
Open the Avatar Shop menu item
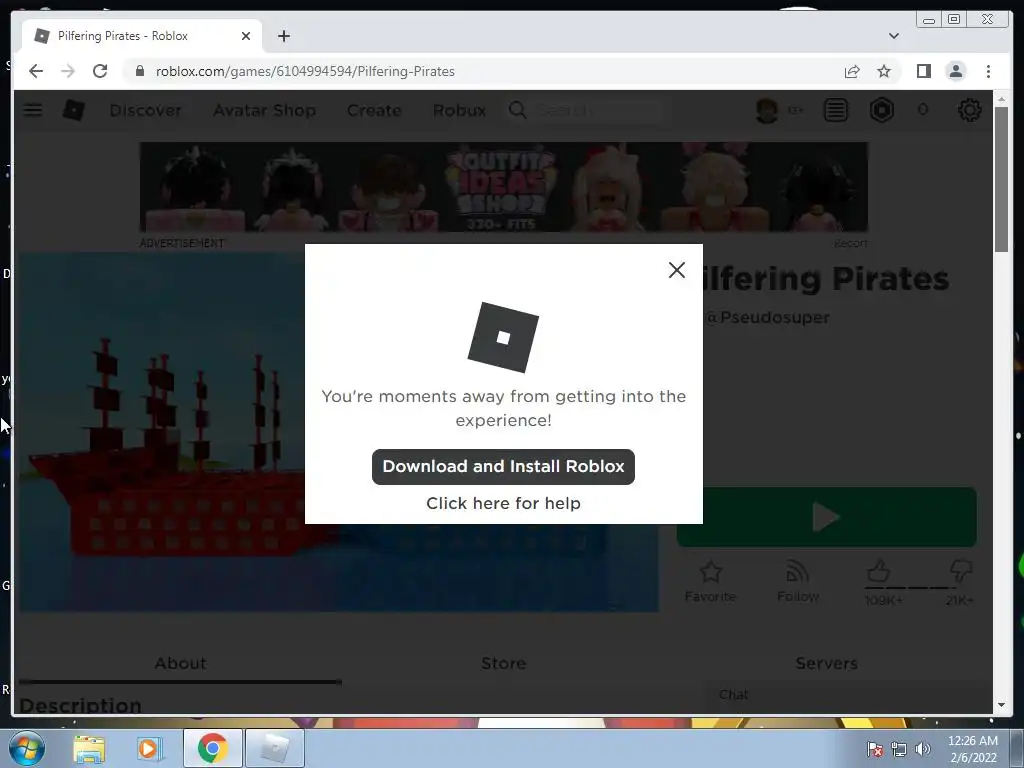tap(264, 110)
